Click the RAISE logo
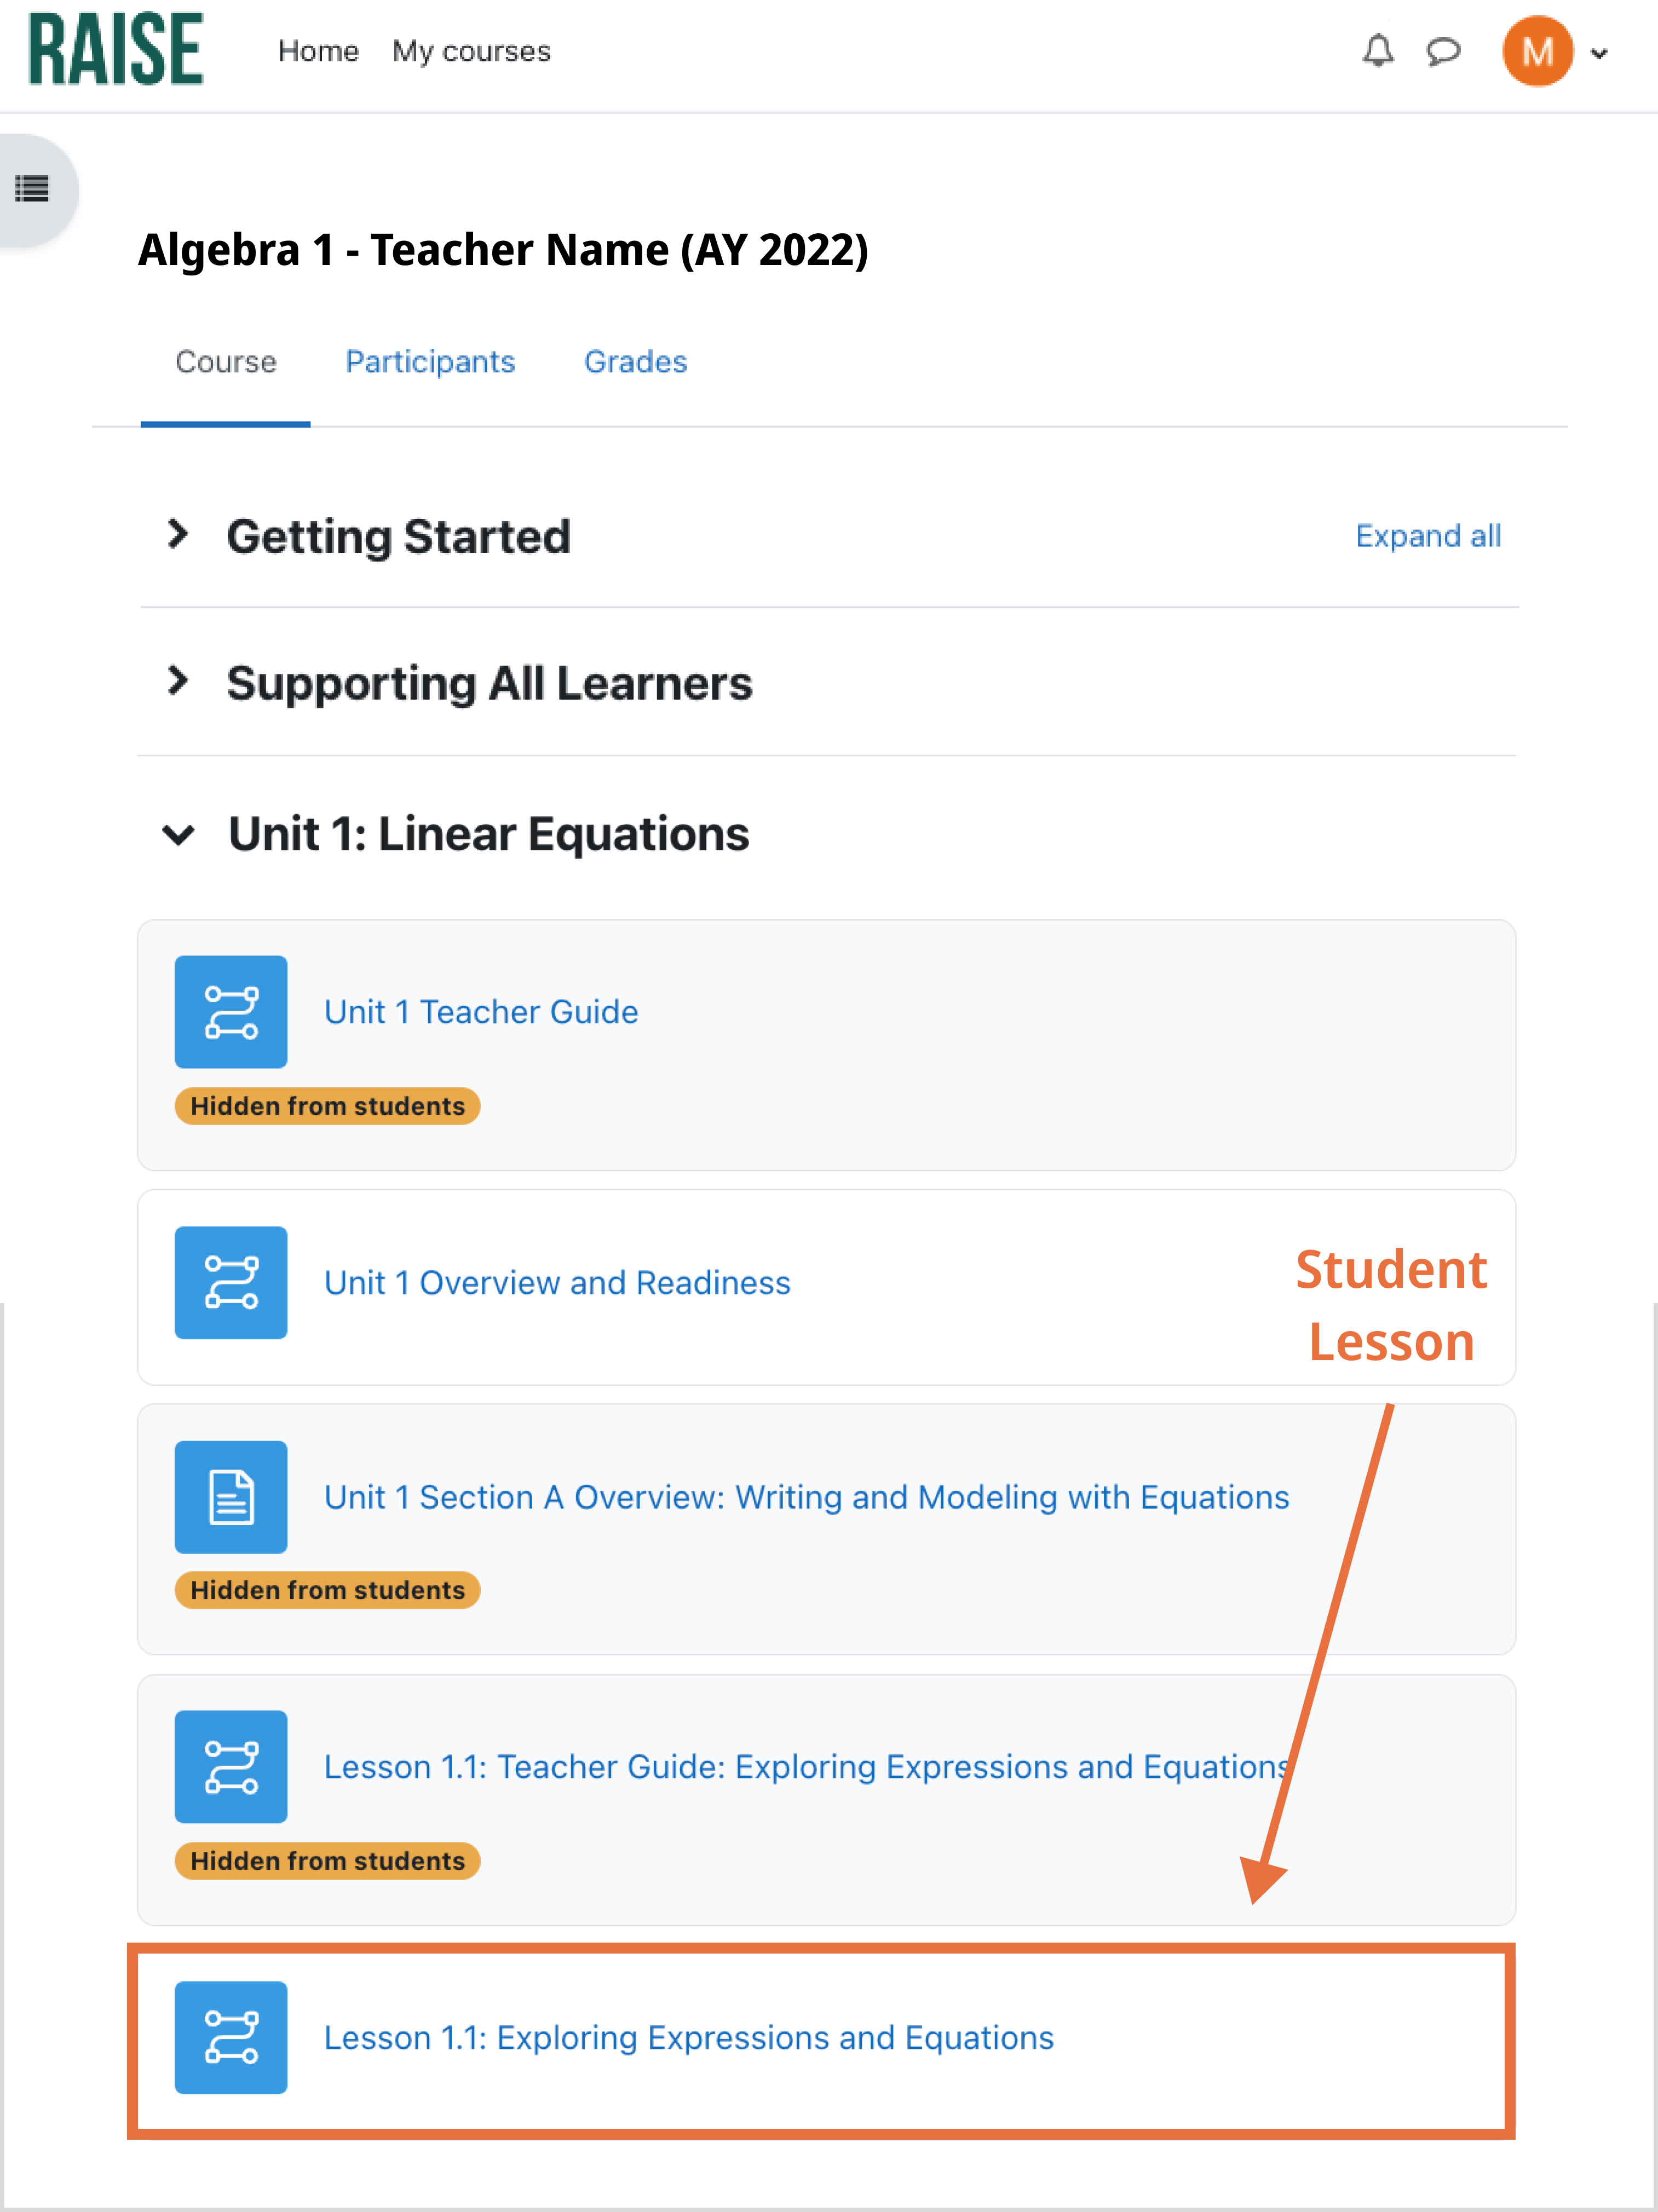This screenshot has height=2212, width=1658. click(116, 50)
